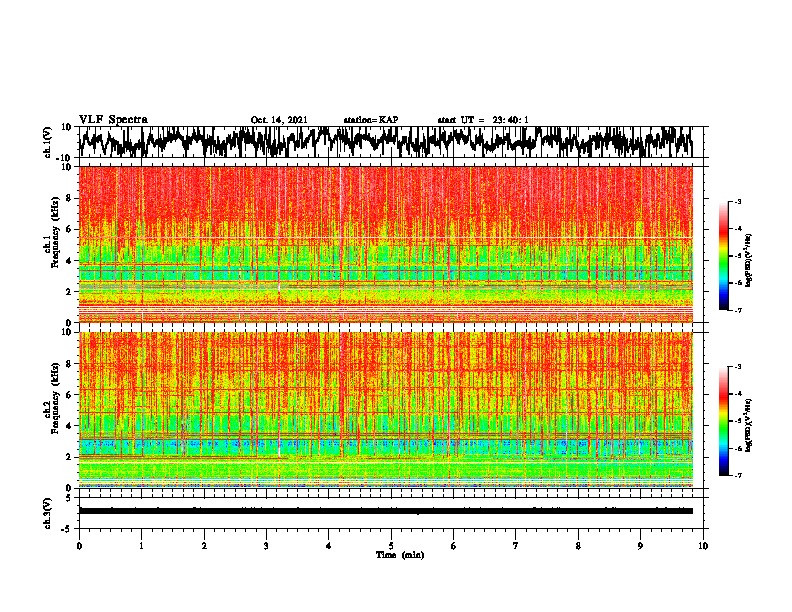Click the '-3' label on ch.2 color bar
Screen dimensions: 792x612
(x=737, y=367)
